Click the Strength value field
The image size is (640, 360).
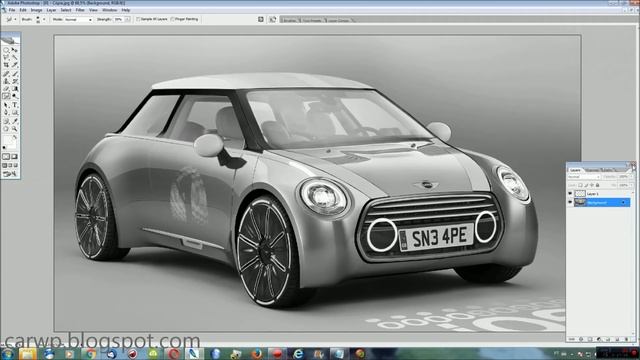point(119,19)
